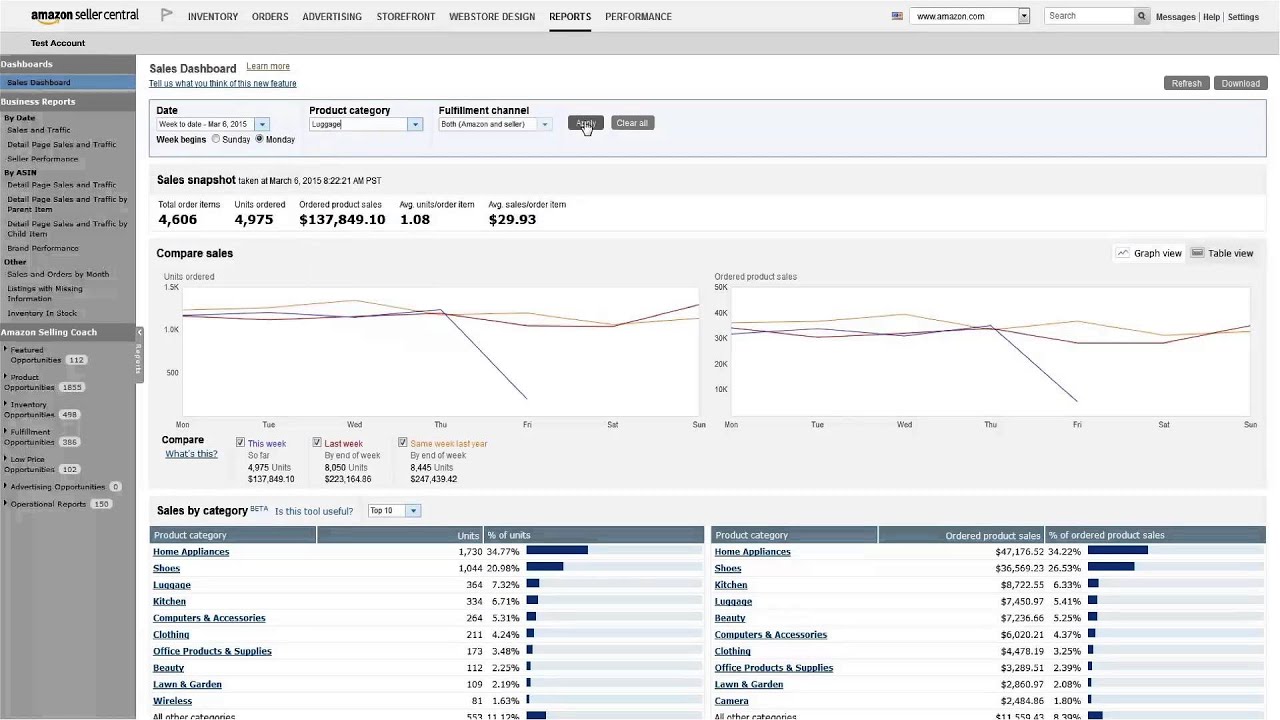Click the Is this tool useful? link
The image size is (1280, 720).
click(x=314, y=511)
